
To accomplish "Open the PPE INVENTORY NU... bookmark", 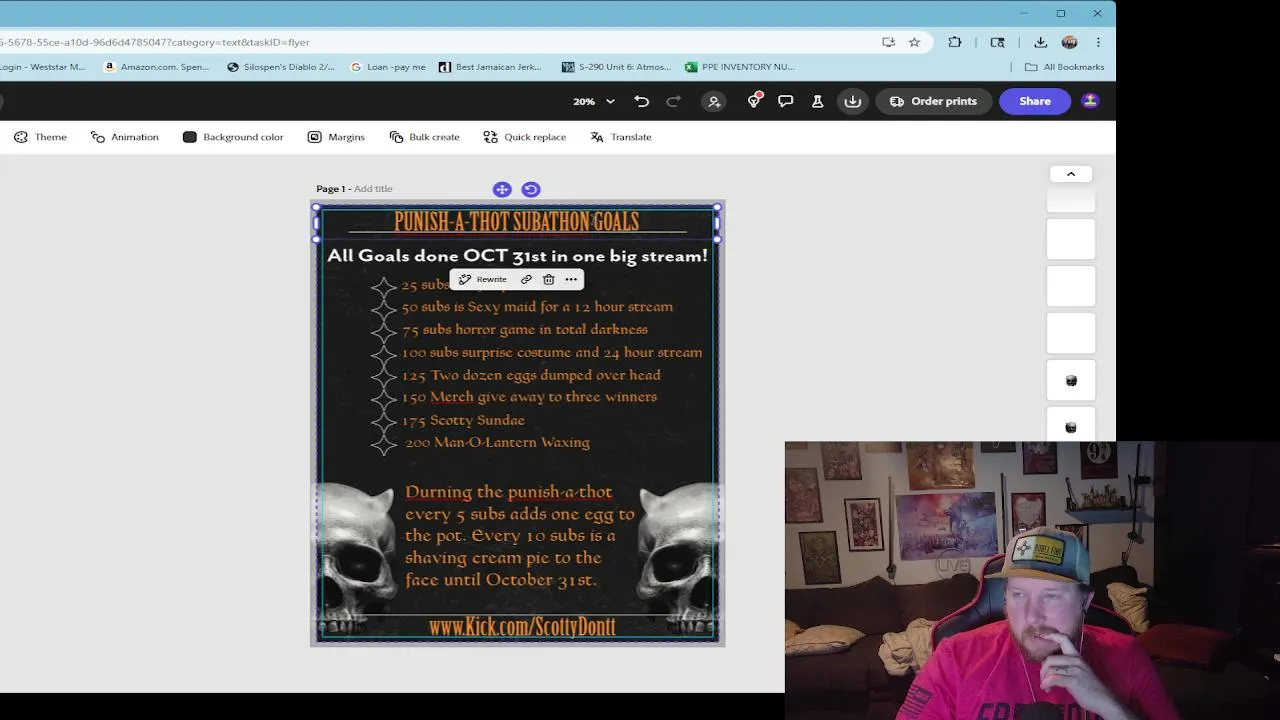I will tap(739, 67).
